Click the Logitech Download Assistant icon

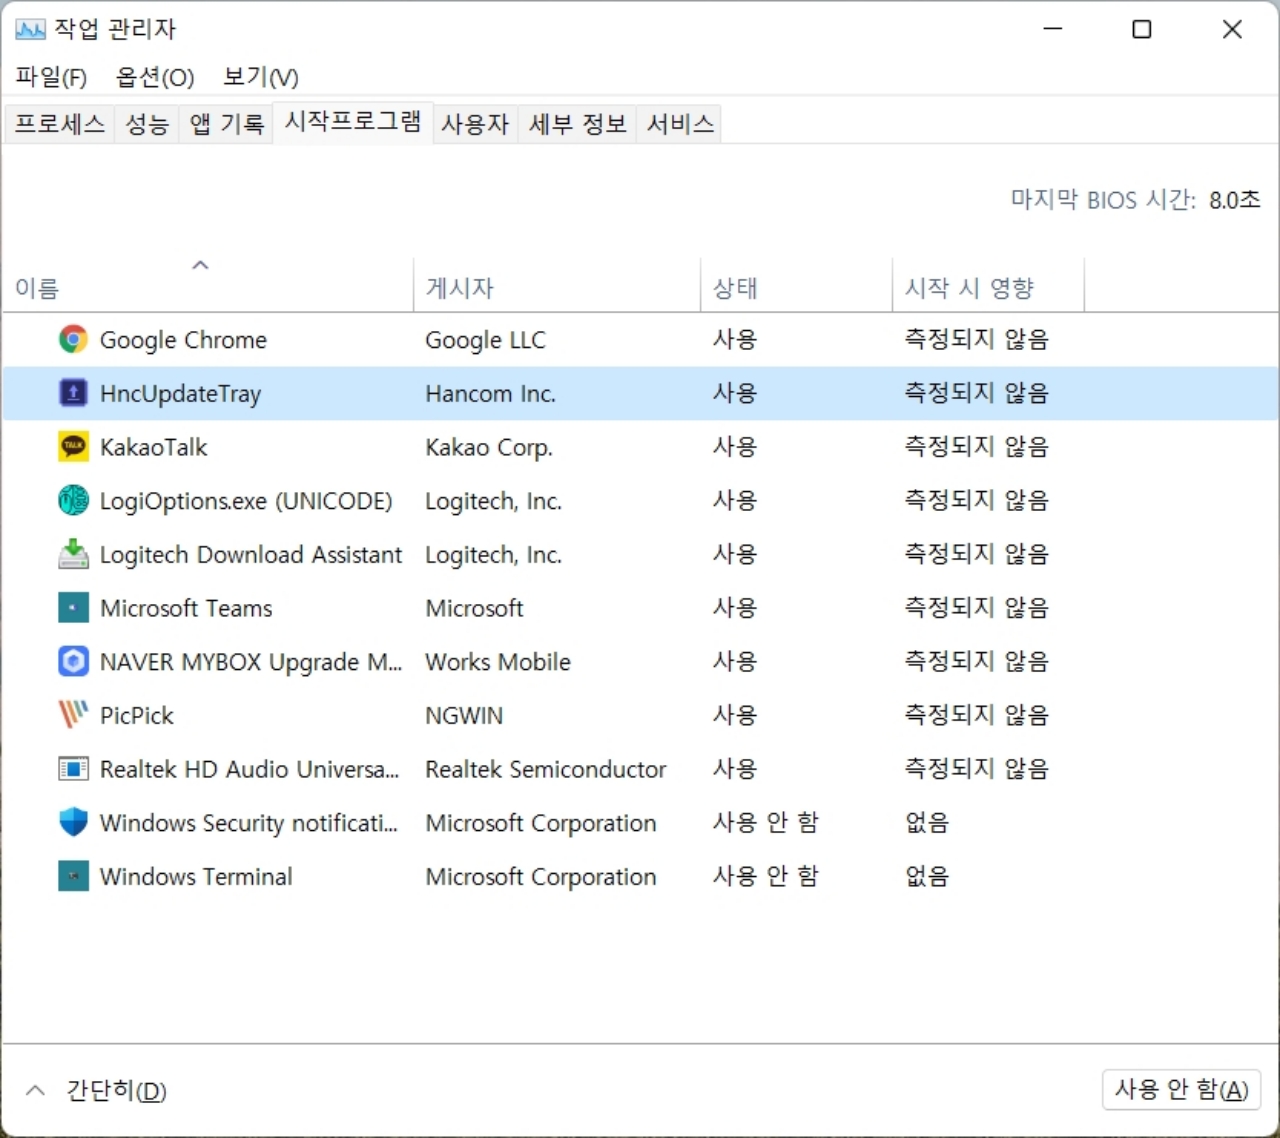(72, 554)
